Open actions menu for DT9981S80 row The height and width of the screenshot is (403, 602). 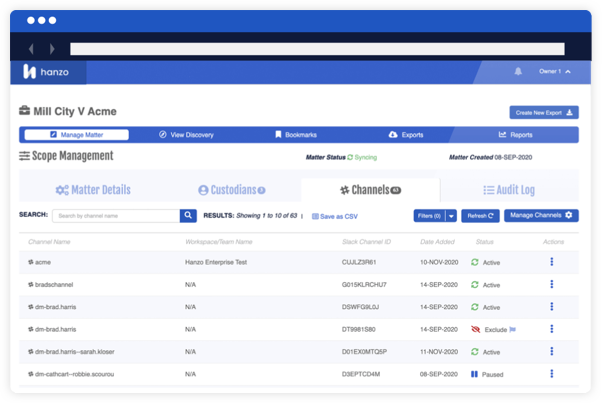(552, 329)
